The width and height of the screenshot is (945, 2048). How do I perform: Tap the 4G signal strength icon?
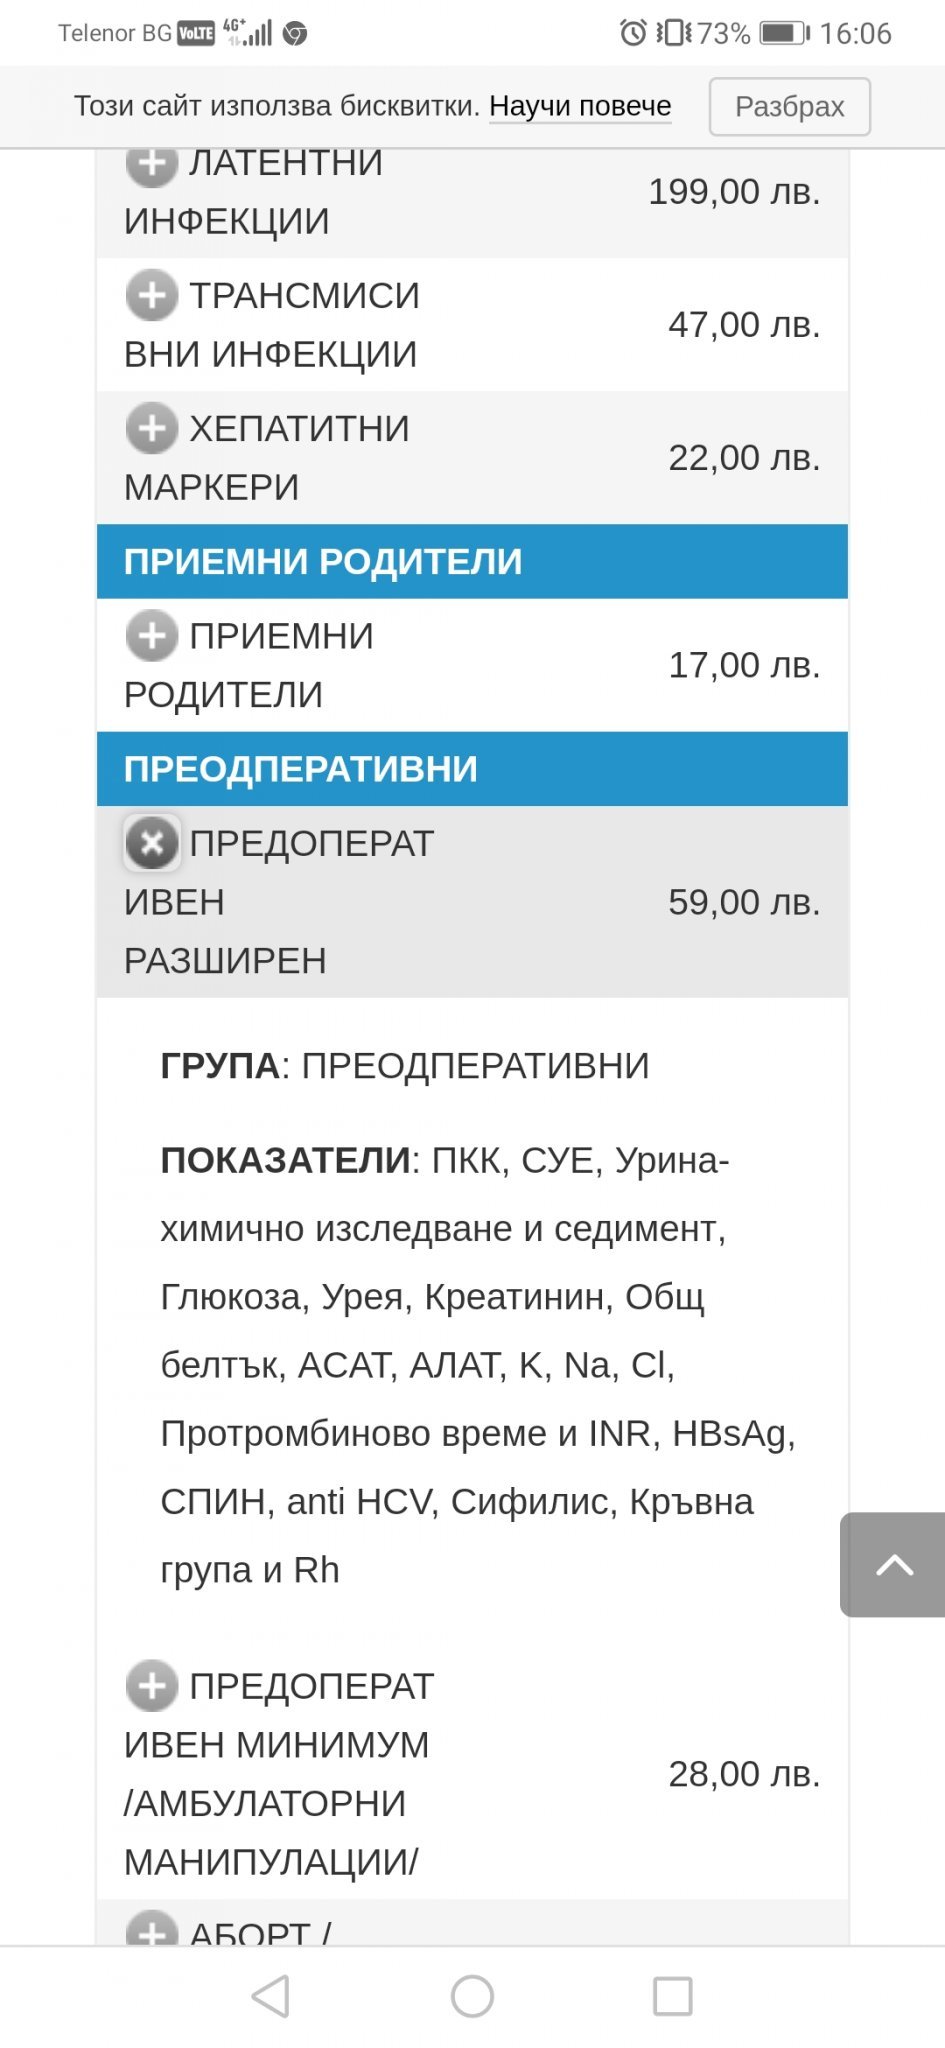(x=248, y=33)
